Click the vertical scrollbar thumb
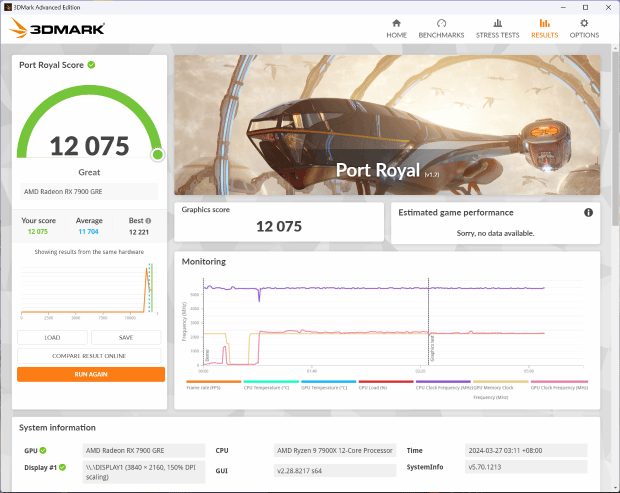 (x=616, y=138)
